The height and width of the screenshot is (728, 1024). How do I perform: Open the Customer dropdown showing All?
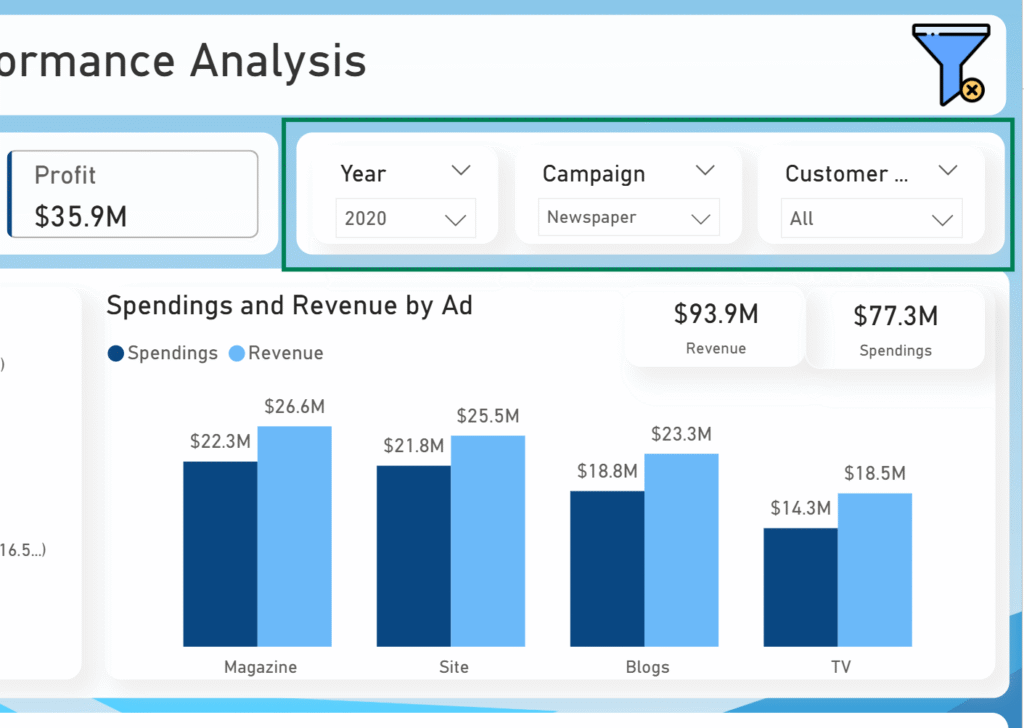coord(871,219)
